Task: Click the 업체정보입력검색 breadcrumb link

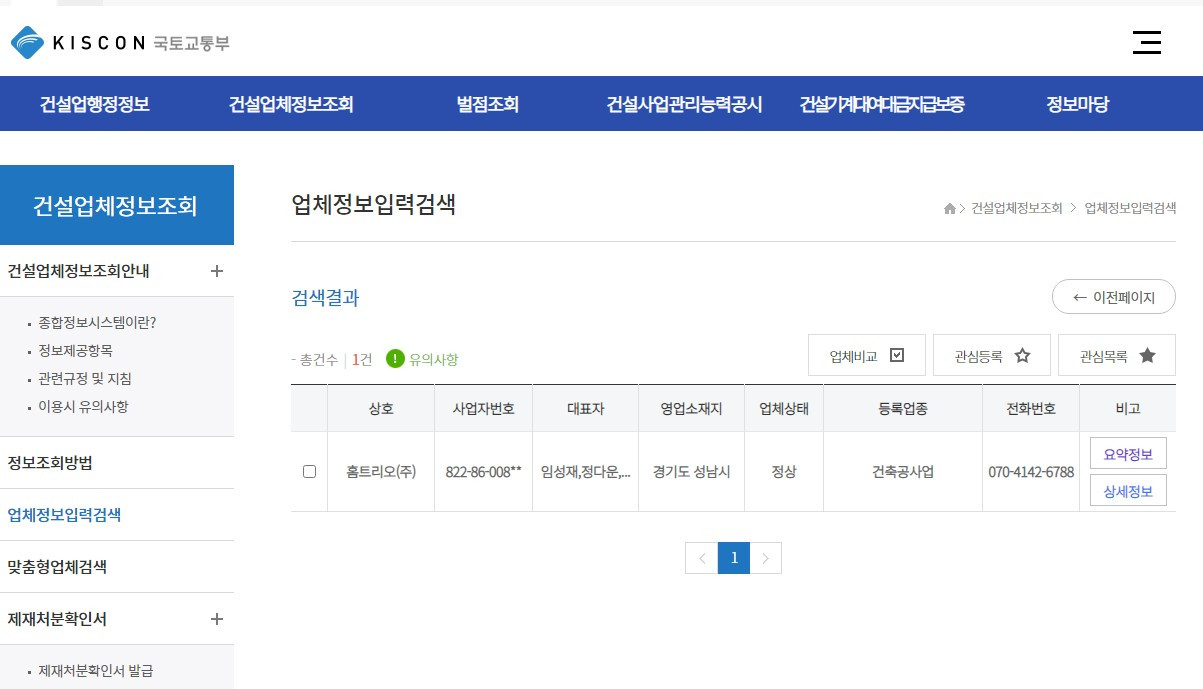Action: (x=1130, y=209)
